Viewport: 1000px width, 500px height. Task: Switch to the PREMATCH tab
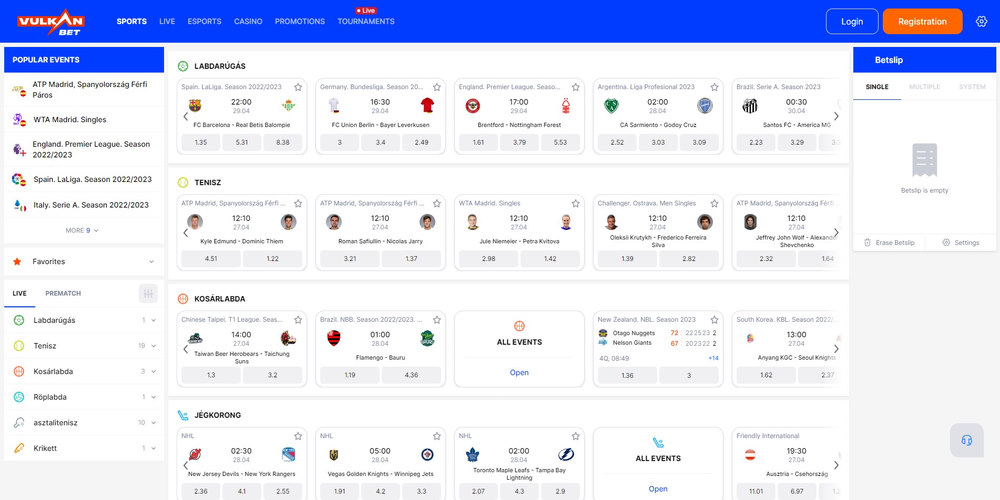tap(63, 293)
